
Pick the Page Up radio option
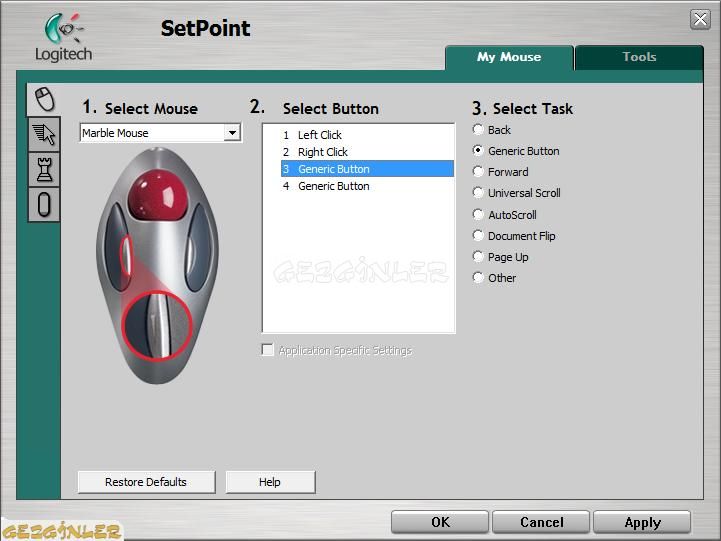(x=478, y=256)
